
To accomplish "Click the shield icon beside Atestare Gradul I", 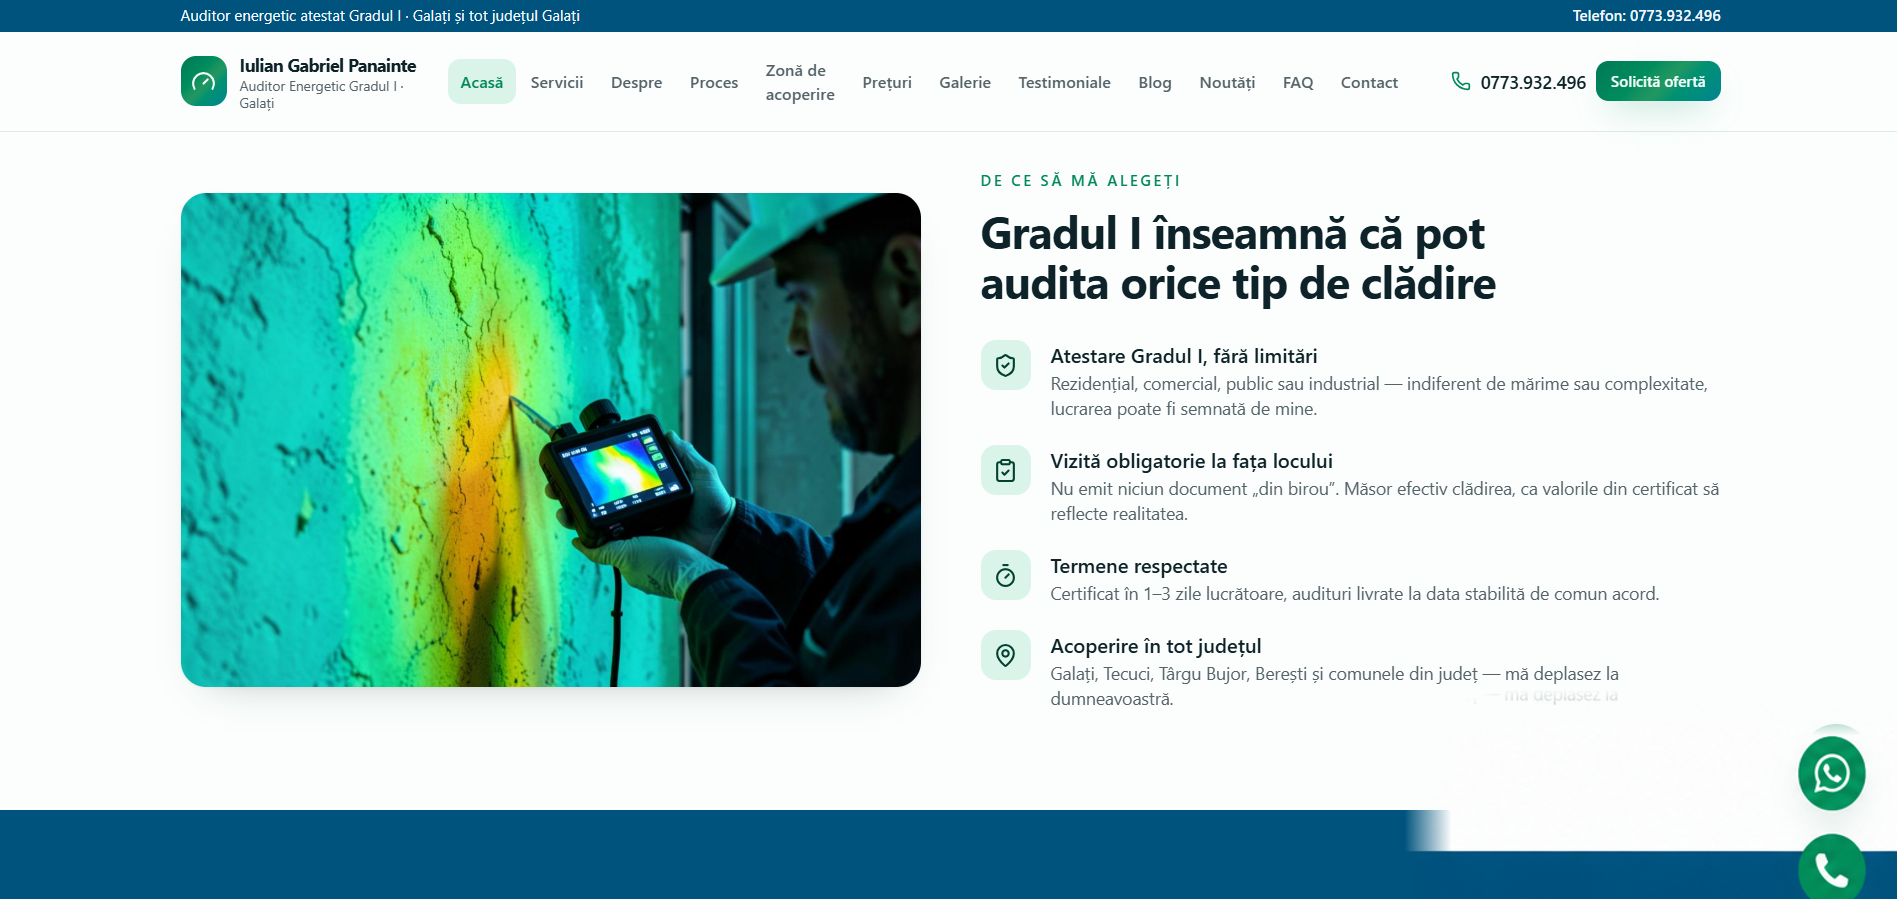I will tap(1006, 365).
